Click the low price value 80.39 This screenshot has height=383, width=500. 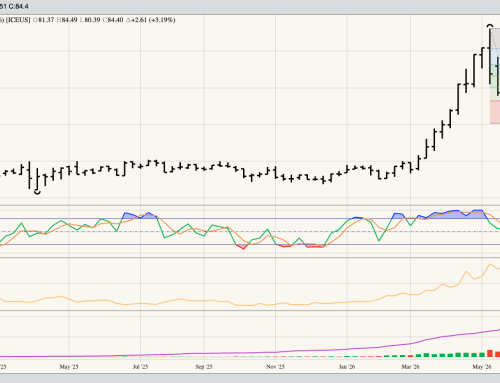(x=92, y=20)
